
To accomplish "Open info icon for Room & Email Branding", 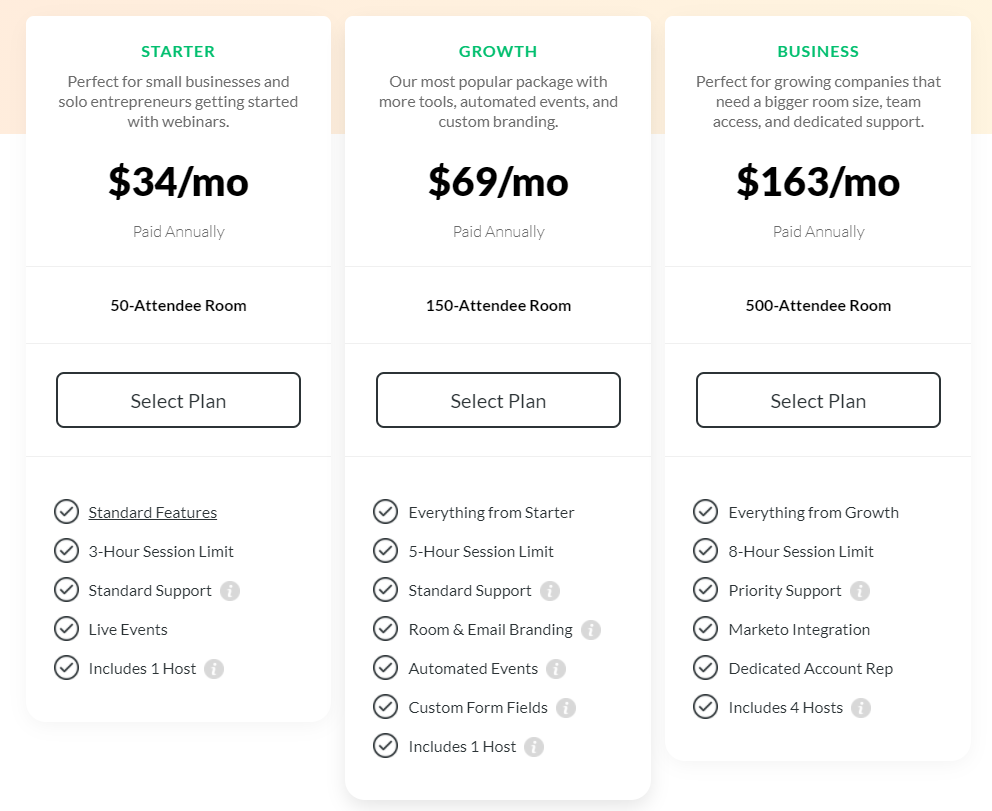I will (591, 630).
